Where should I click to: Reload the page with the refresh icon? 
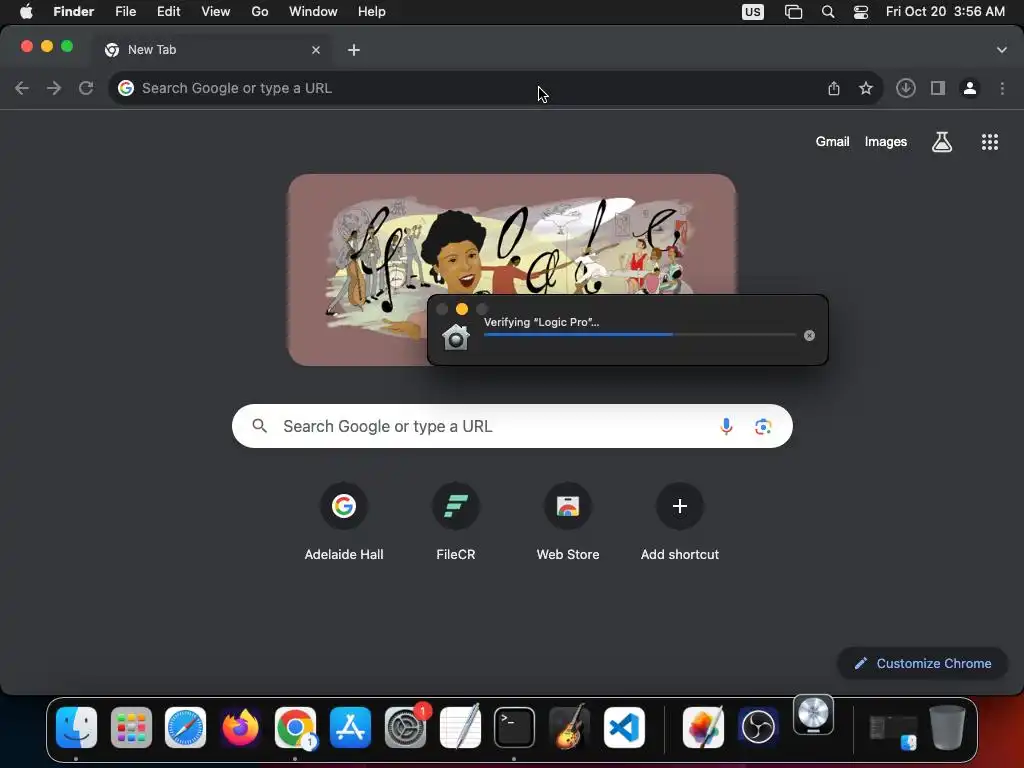(x=86, y=88)
